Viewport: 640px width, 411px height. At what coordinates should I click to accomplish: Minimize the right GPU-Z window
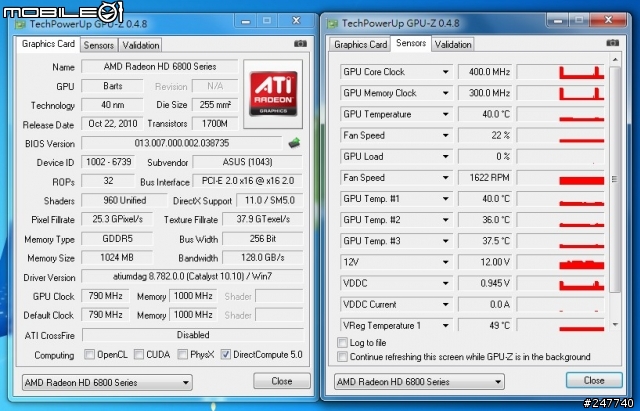[x=558, y=20]
